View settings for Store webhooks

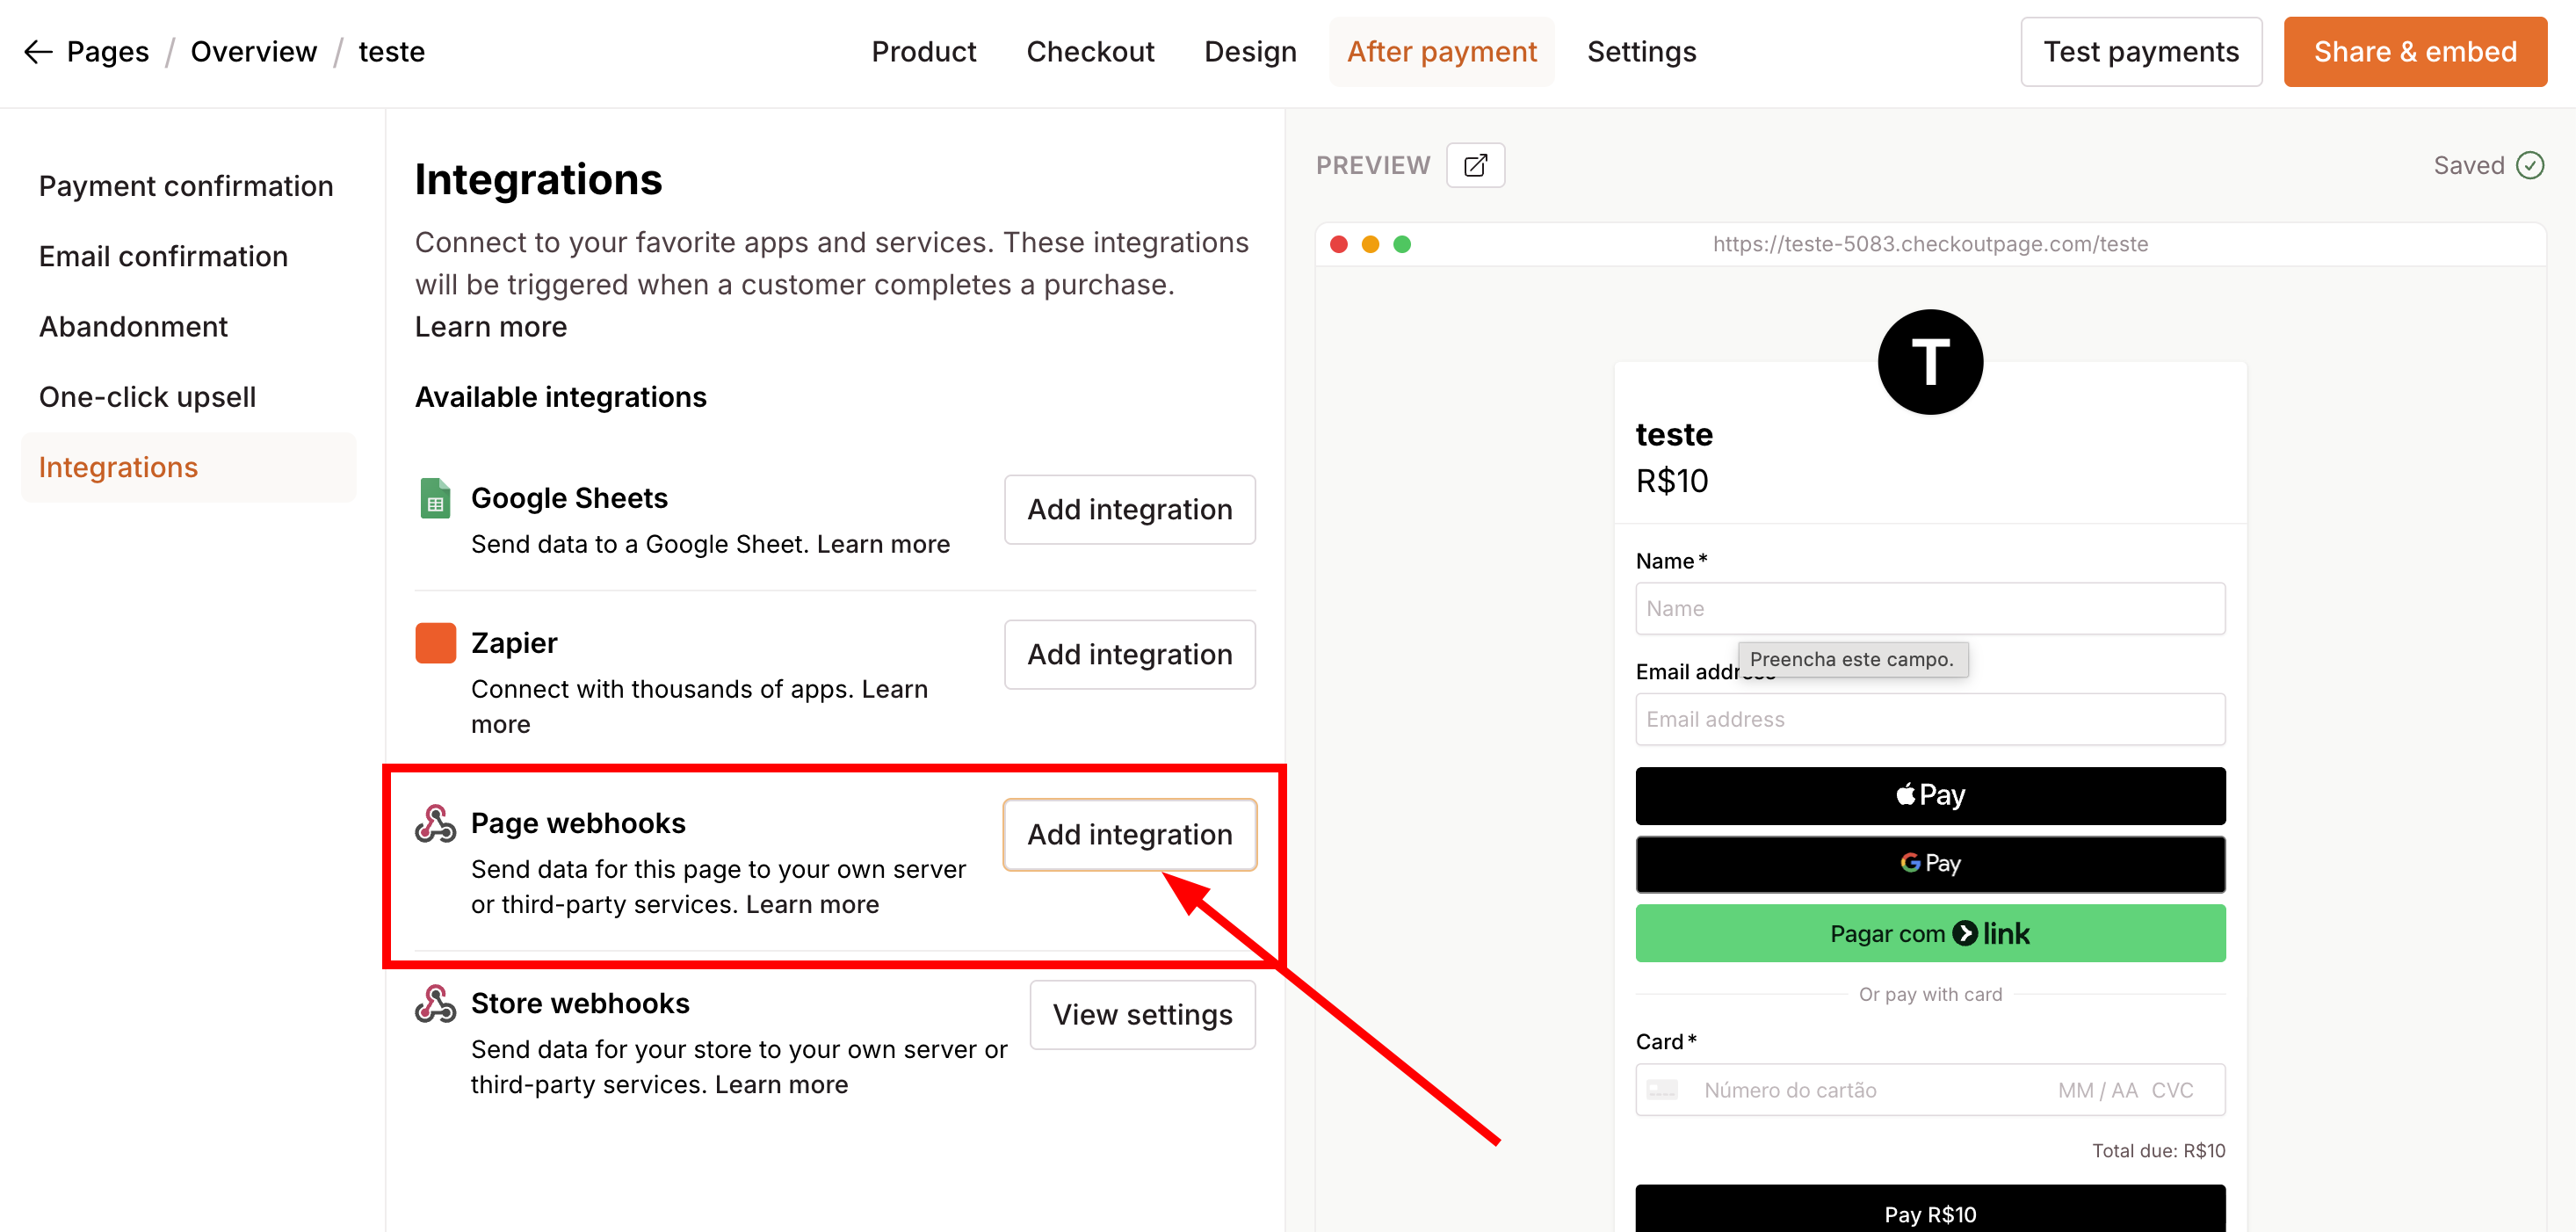1142,1014
